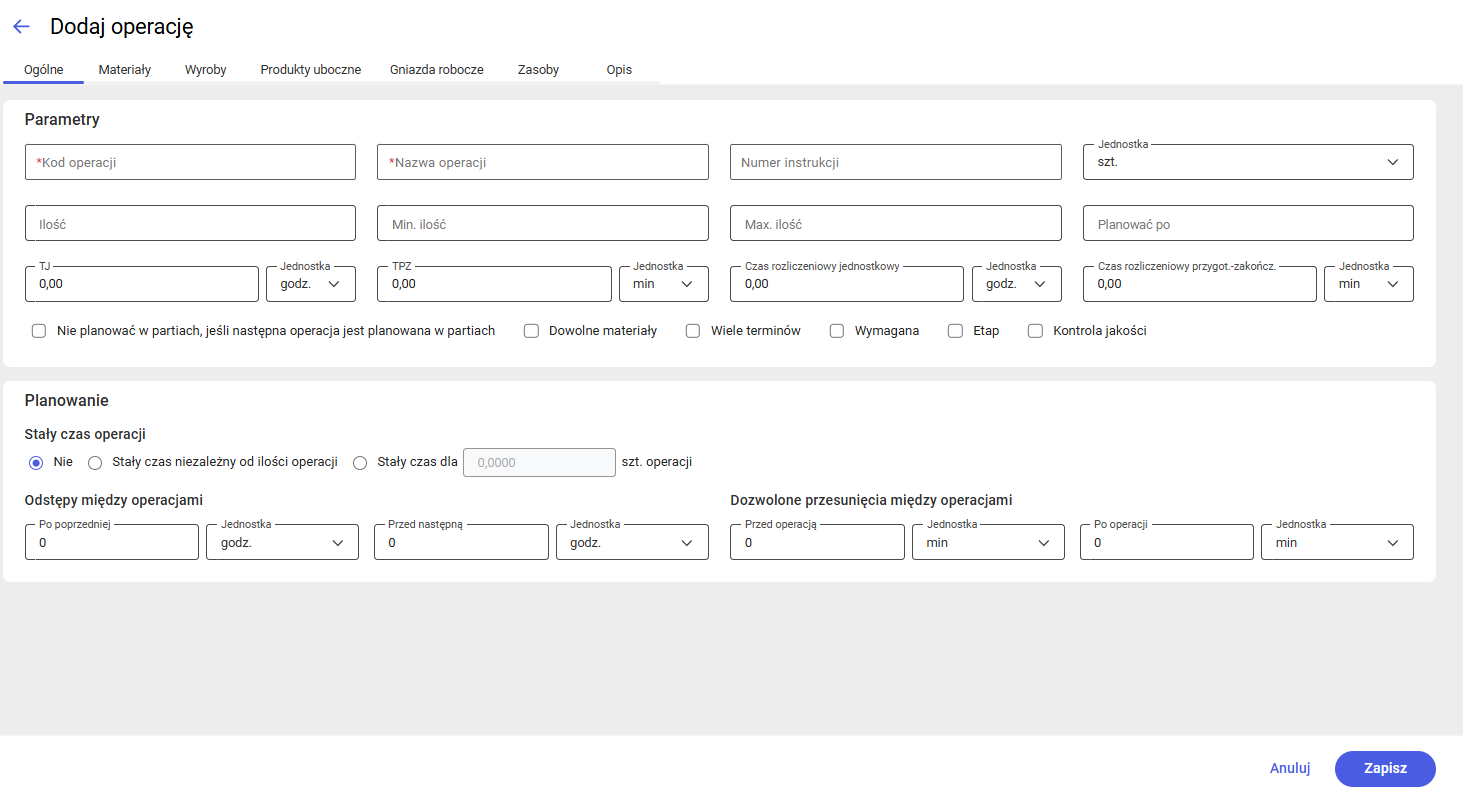This screenshot has height=794, width=1463.
Task: Click the Zapisz button
Action: [1385, 768]
